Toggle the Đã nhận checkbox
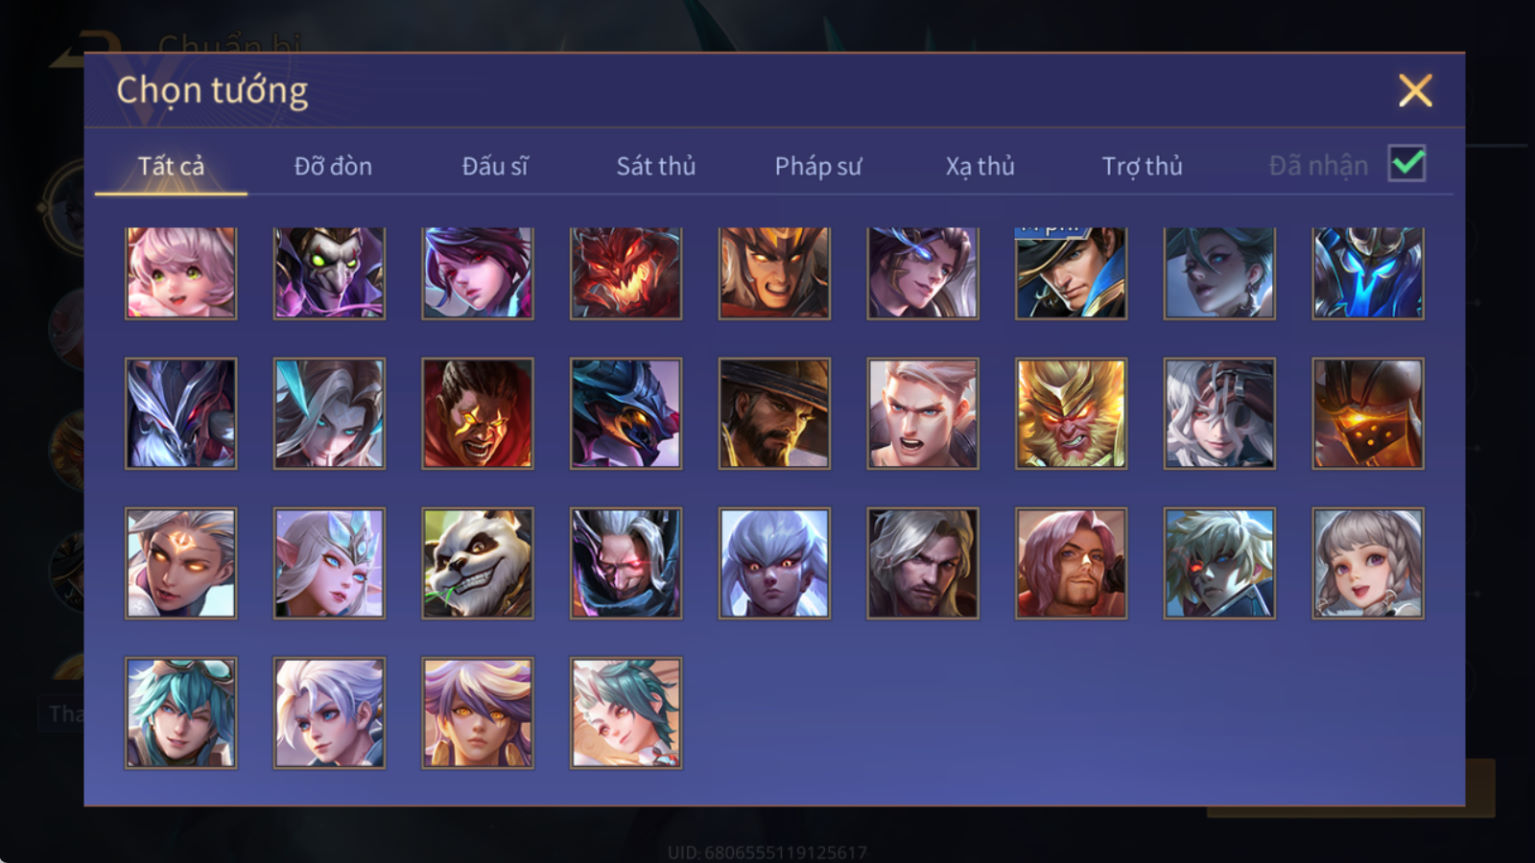The image size is (1535, 863). pyautogui.click(x=1406, y=164)
